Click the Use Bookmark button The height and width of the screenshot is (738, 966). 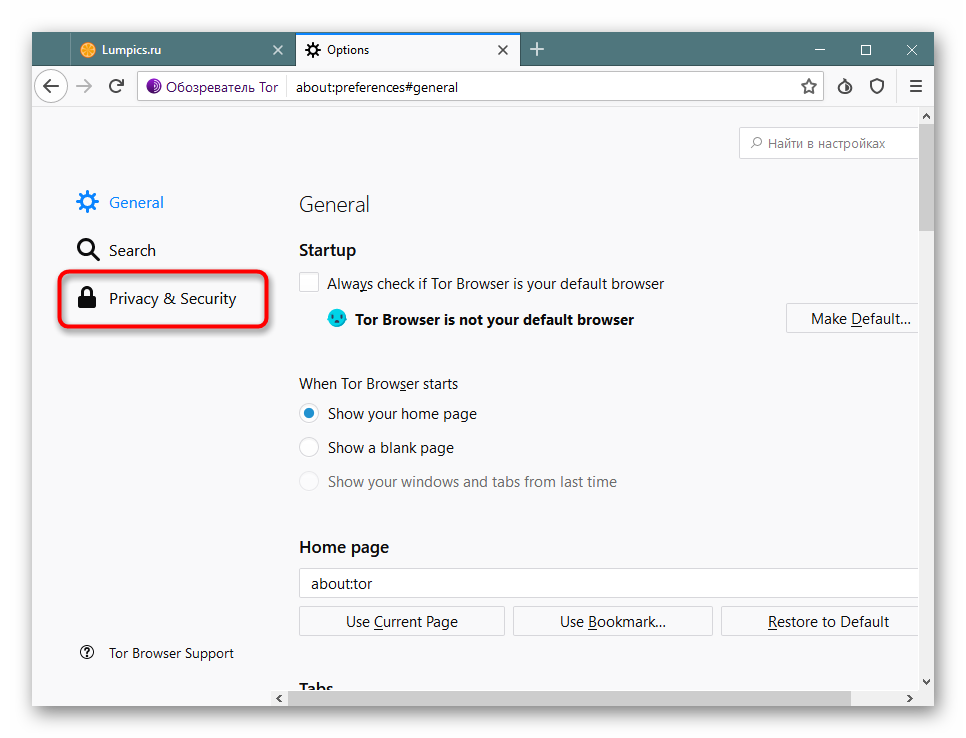[612, 622]
